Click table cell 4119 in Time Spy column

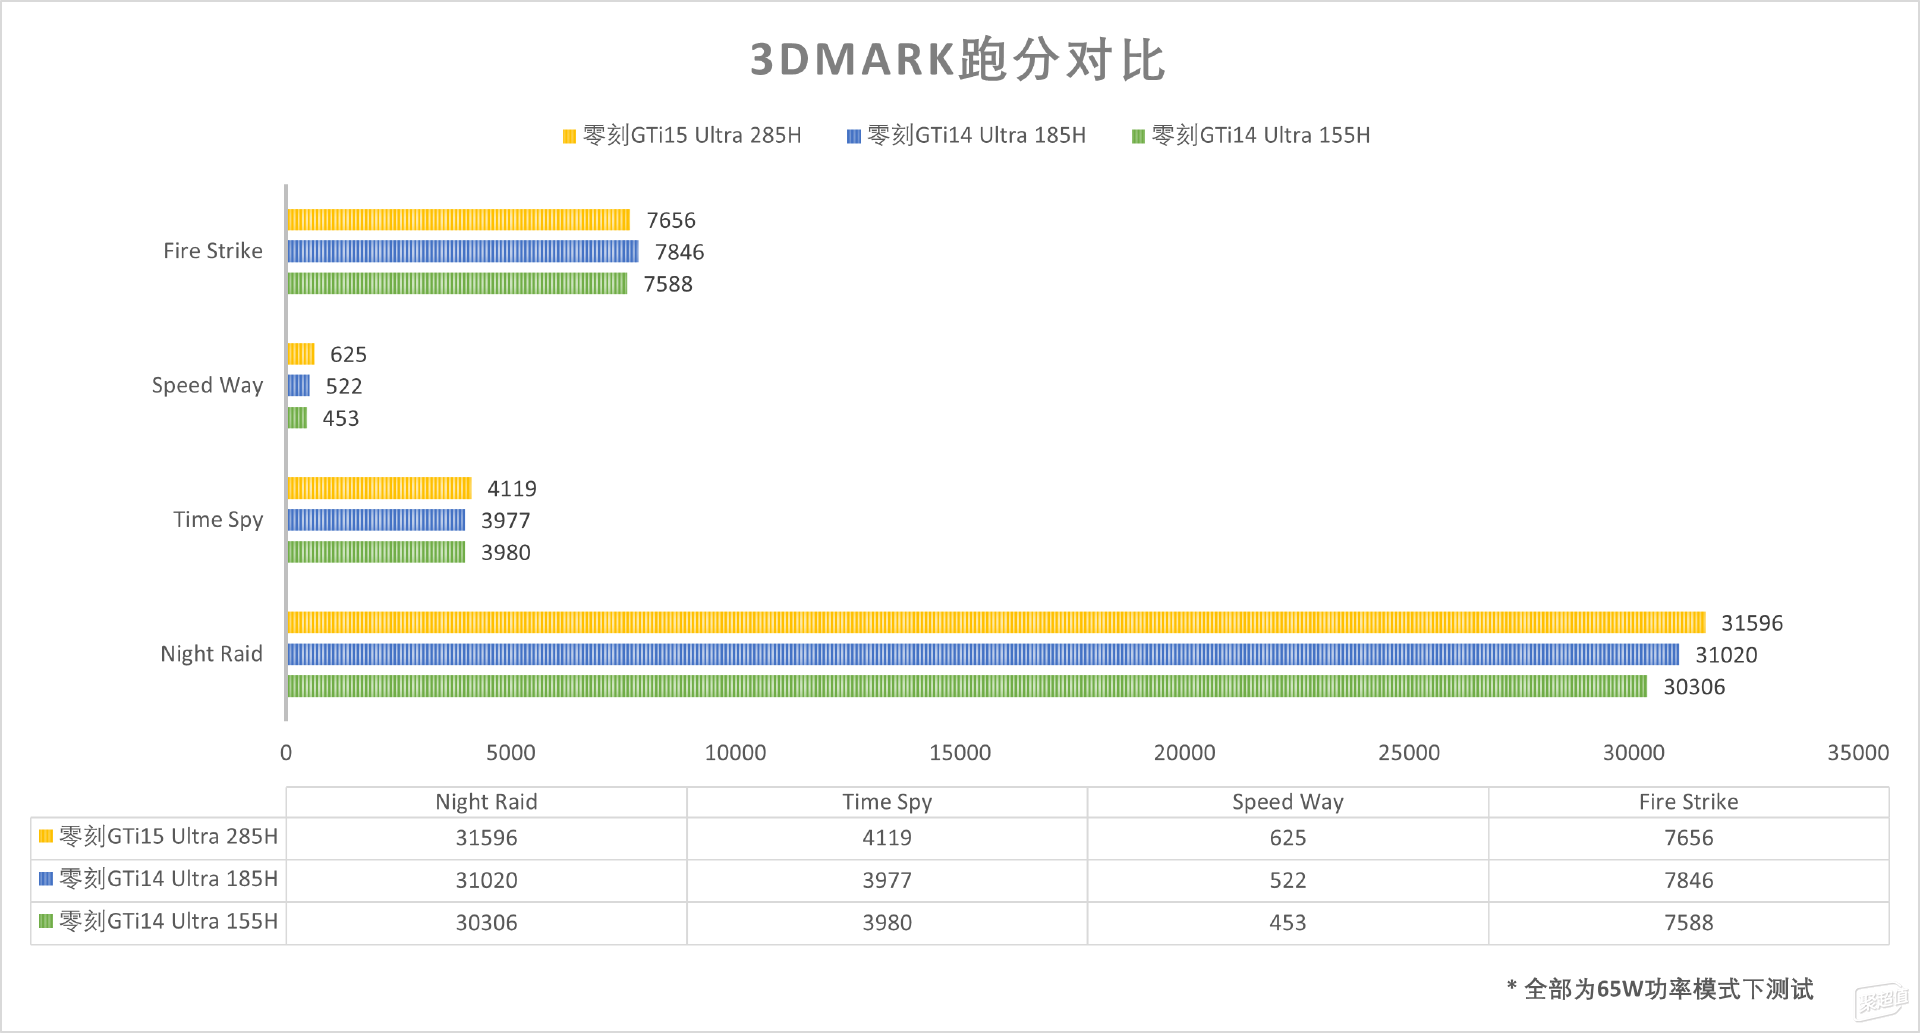coord(887,838)
